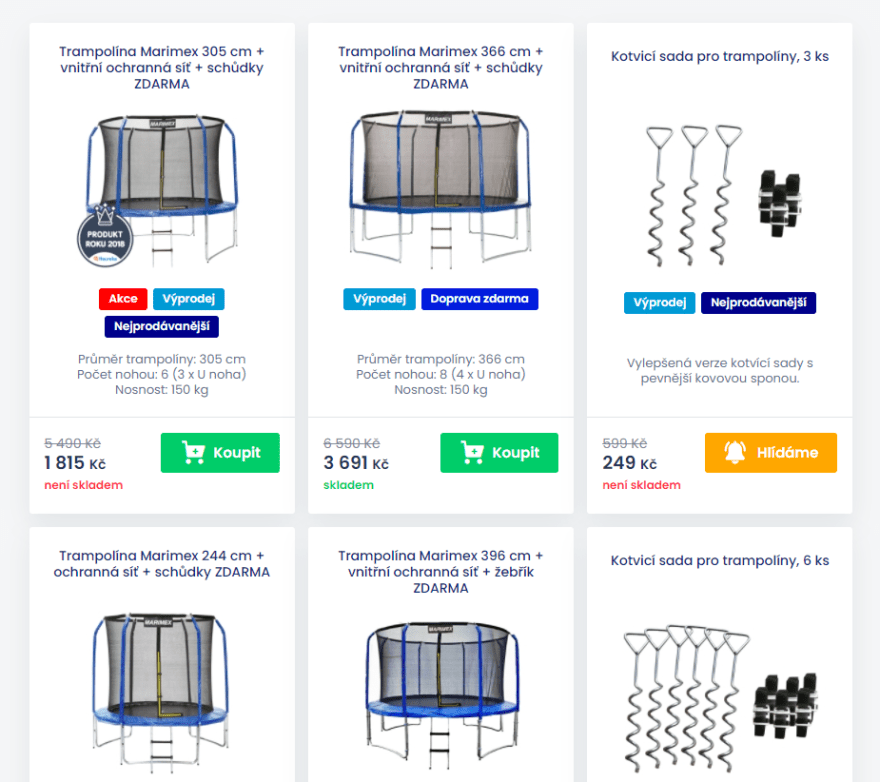Image resolution: width=880 pixels, height=782 pixels.
Task: Open Trampolína Marimex 244 cm title link
Action: pyautogui.click(x=162, y=564)
